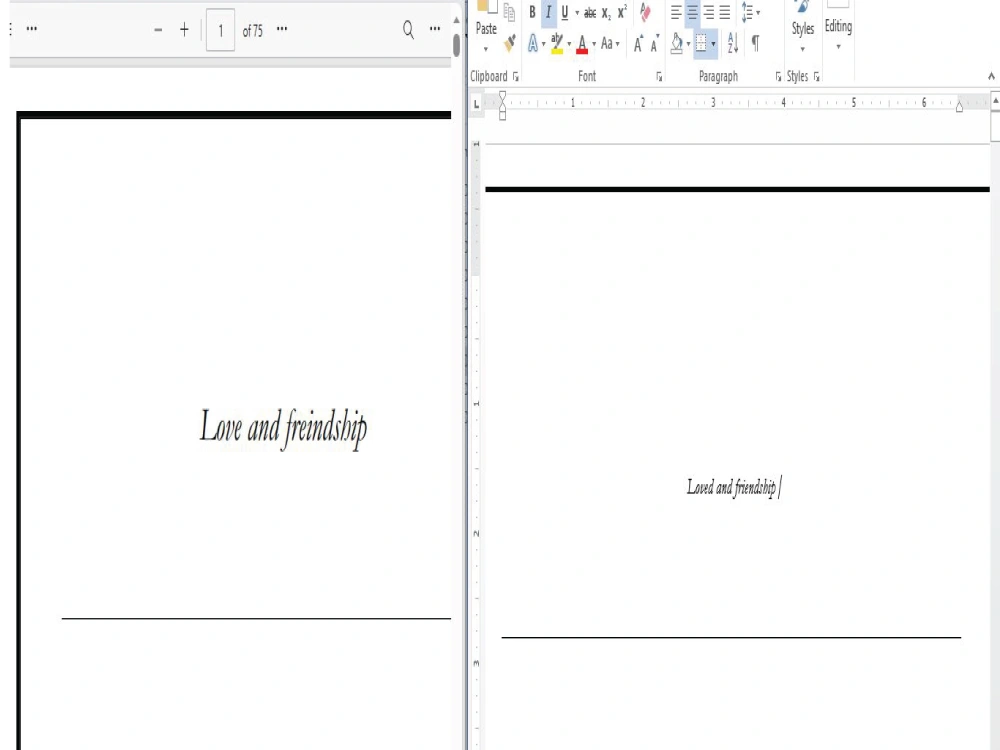Show or hide paragraph marks

click(x=755, y=43)
